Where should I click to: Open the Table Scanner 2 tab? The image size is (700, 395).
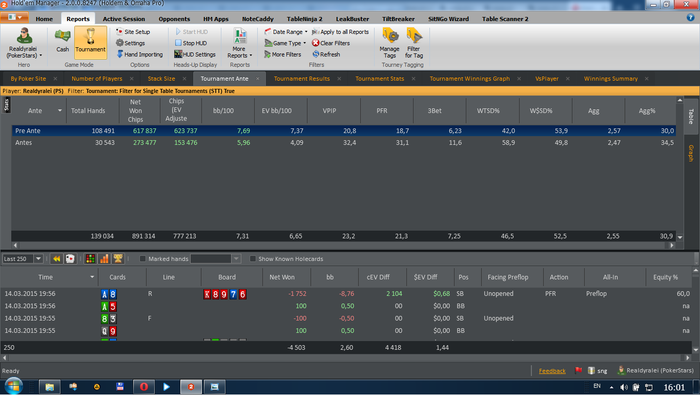505,19
